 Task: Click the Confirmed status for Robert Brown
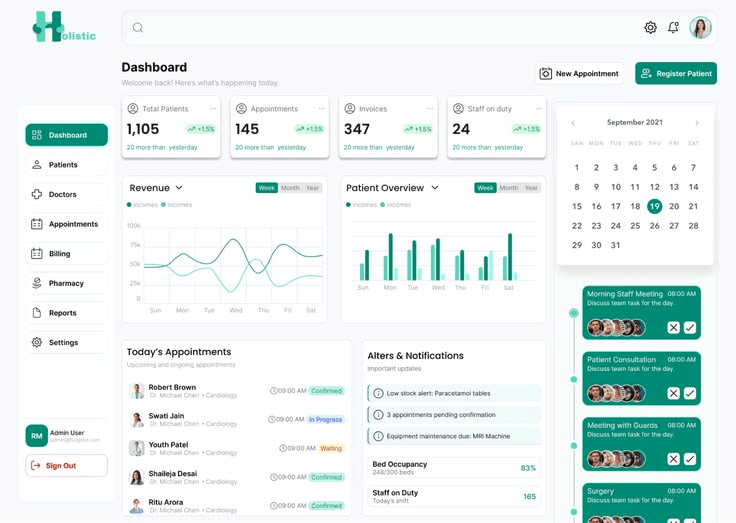[326, 391]
